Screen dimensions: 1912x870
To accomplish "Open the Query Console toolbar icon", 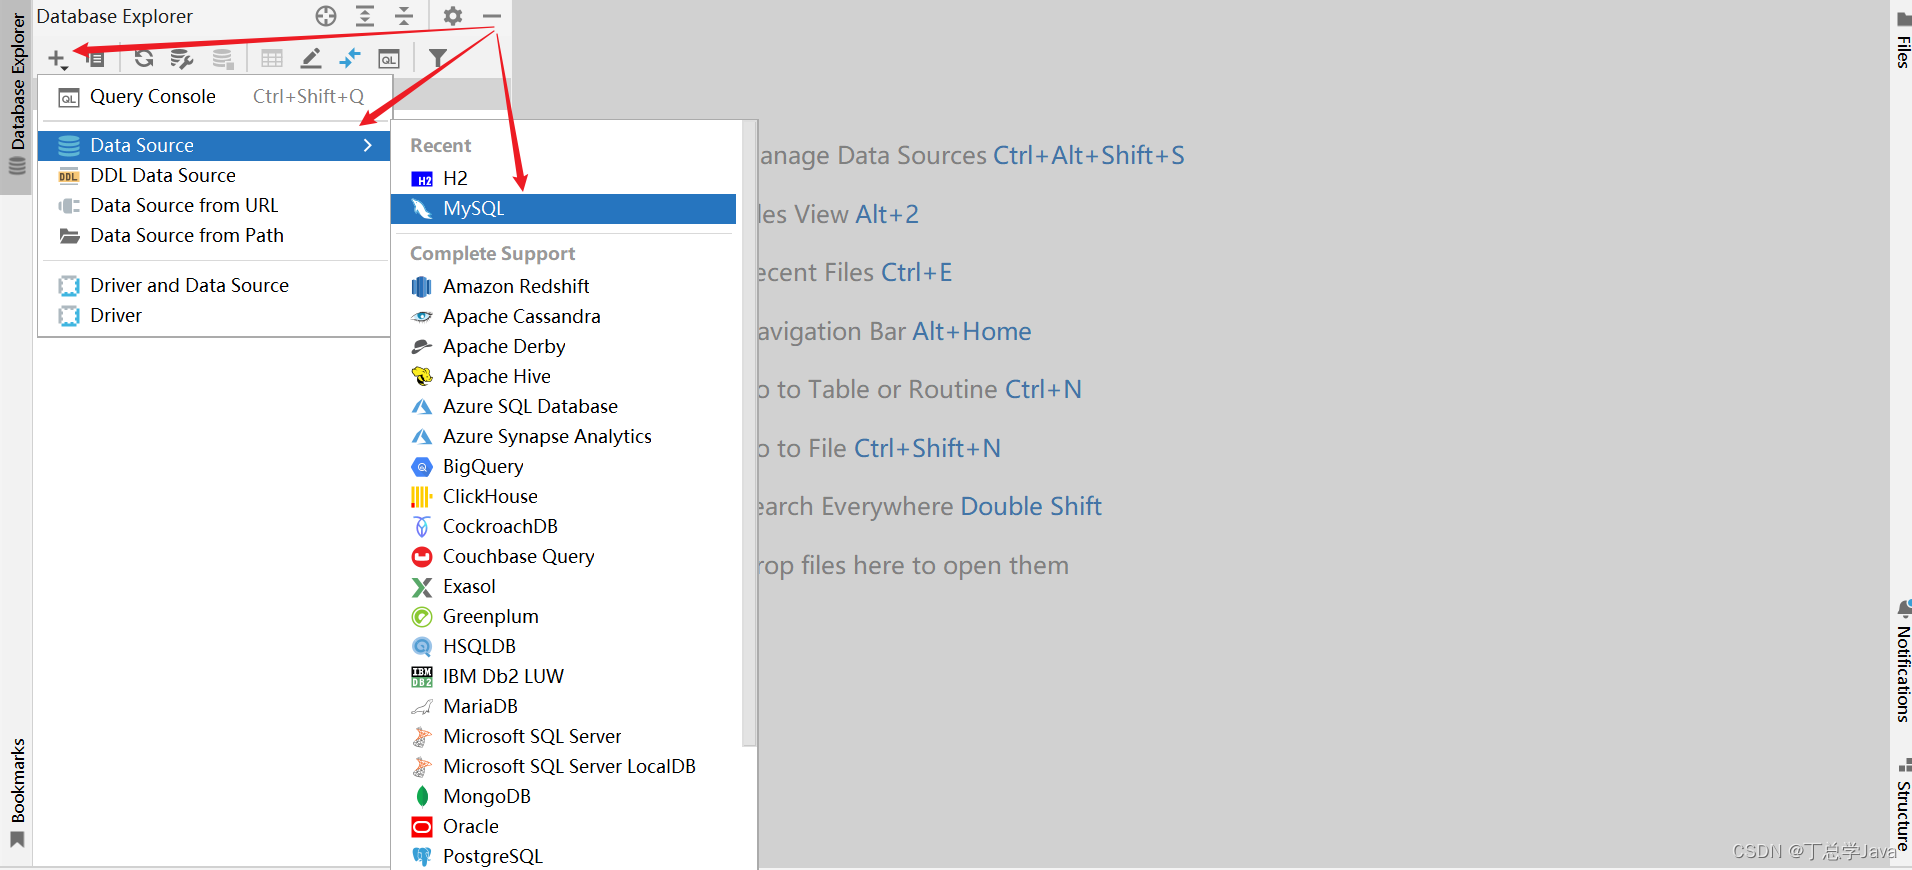I will 389,59.
